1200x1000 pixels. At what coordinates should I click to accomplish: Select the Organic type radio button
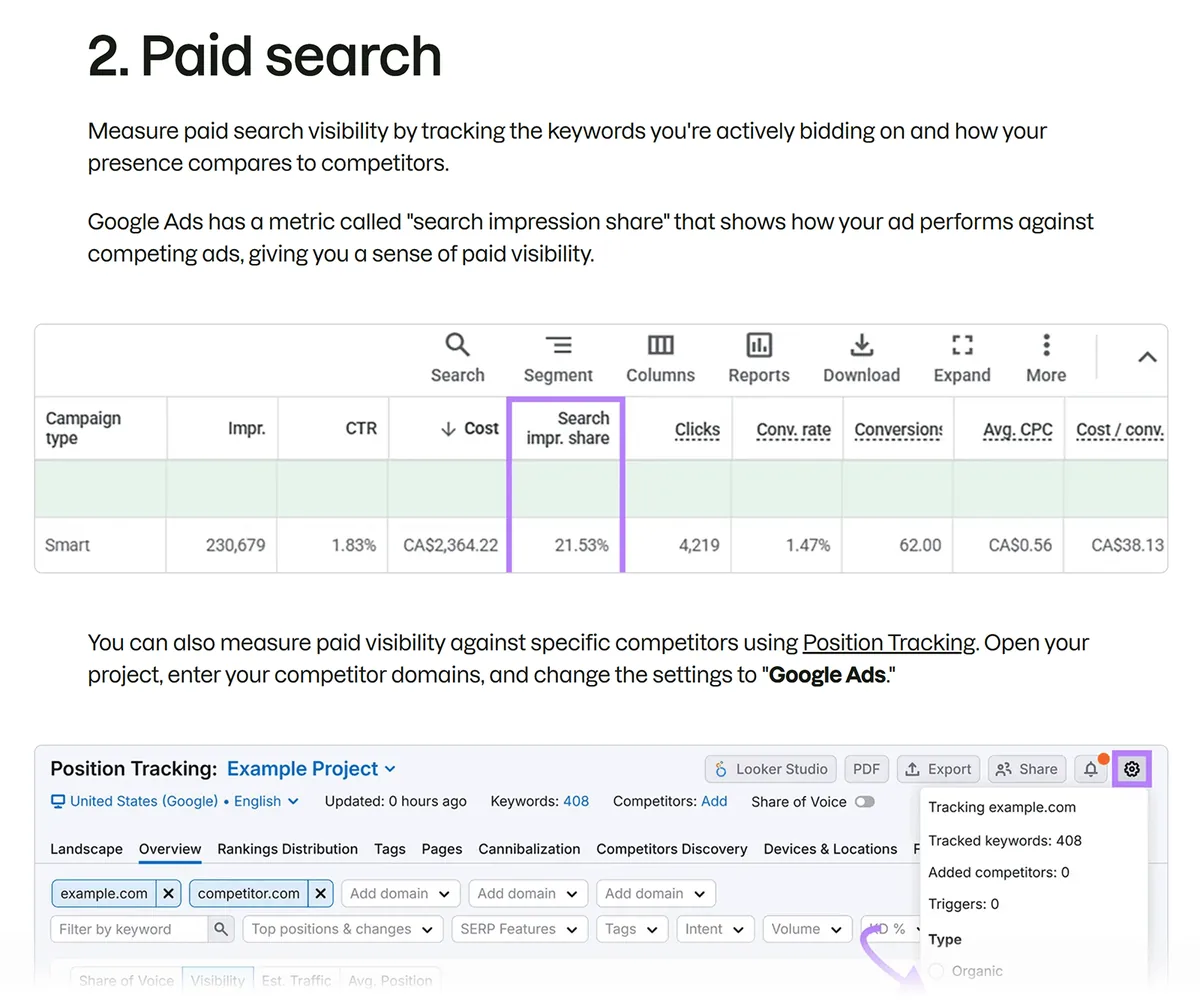[937, 971]
